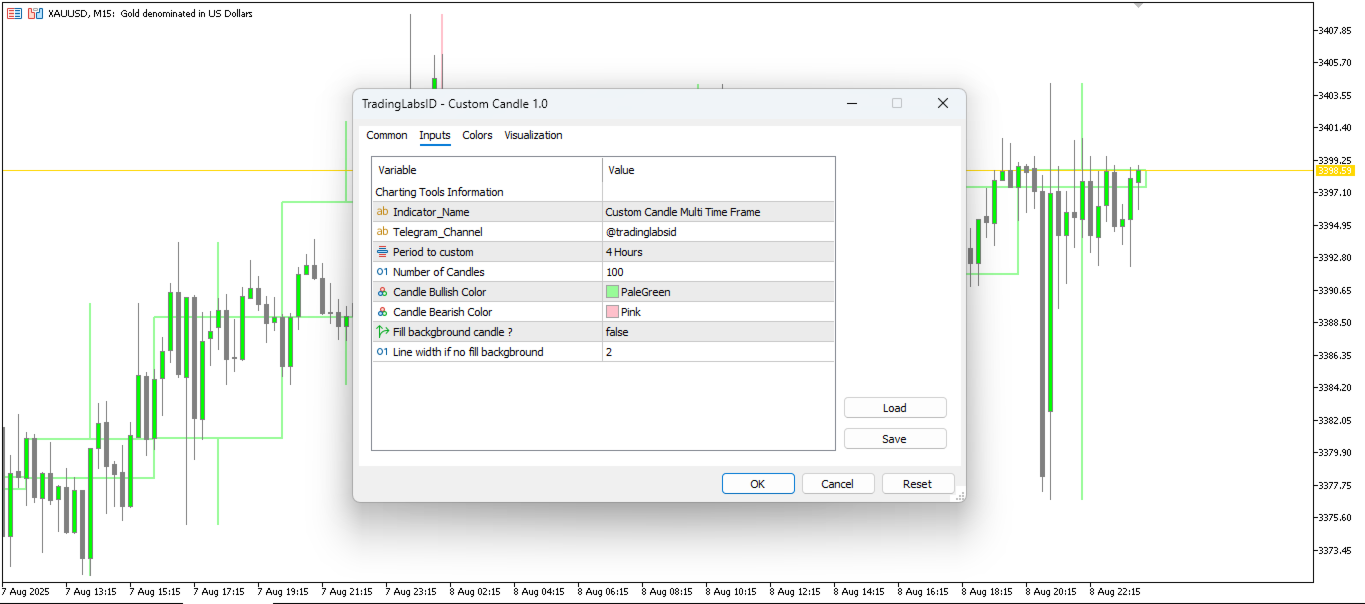Click the yellow current price label 3398.59
Image resolution: width=1365 pixels, height=604 pixels.
(1334, 171)
